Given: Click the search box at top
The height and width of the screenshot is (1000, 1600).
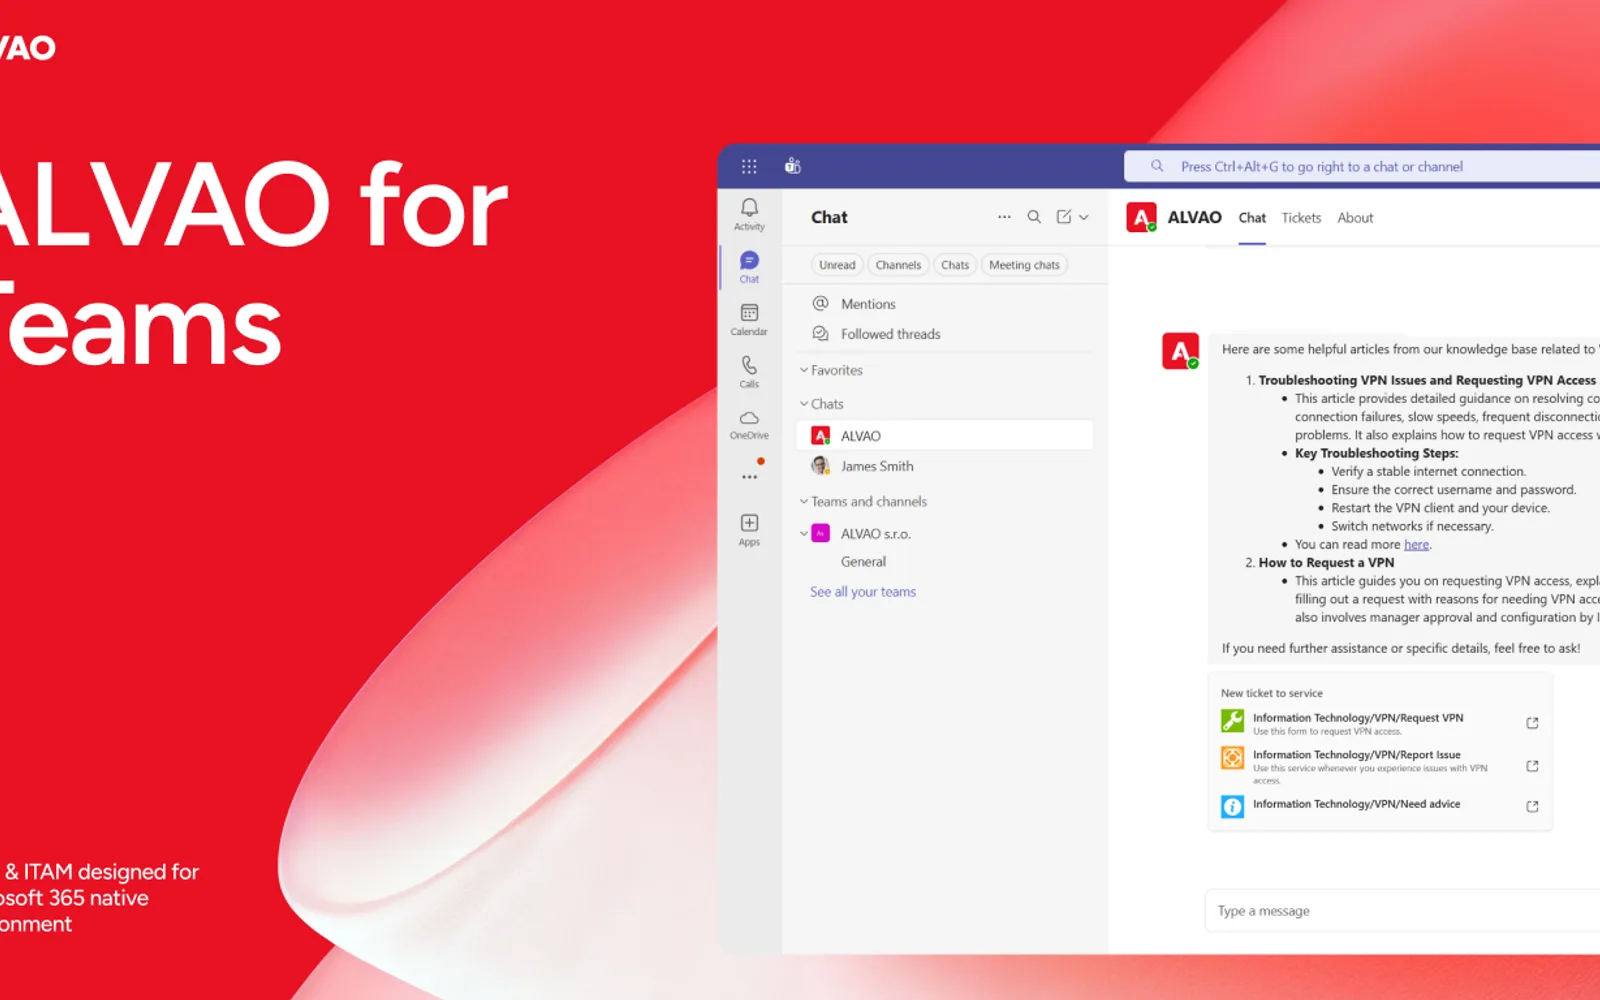Looking at the screenshot, I should pyautogui.click(x=1362, y=166).
